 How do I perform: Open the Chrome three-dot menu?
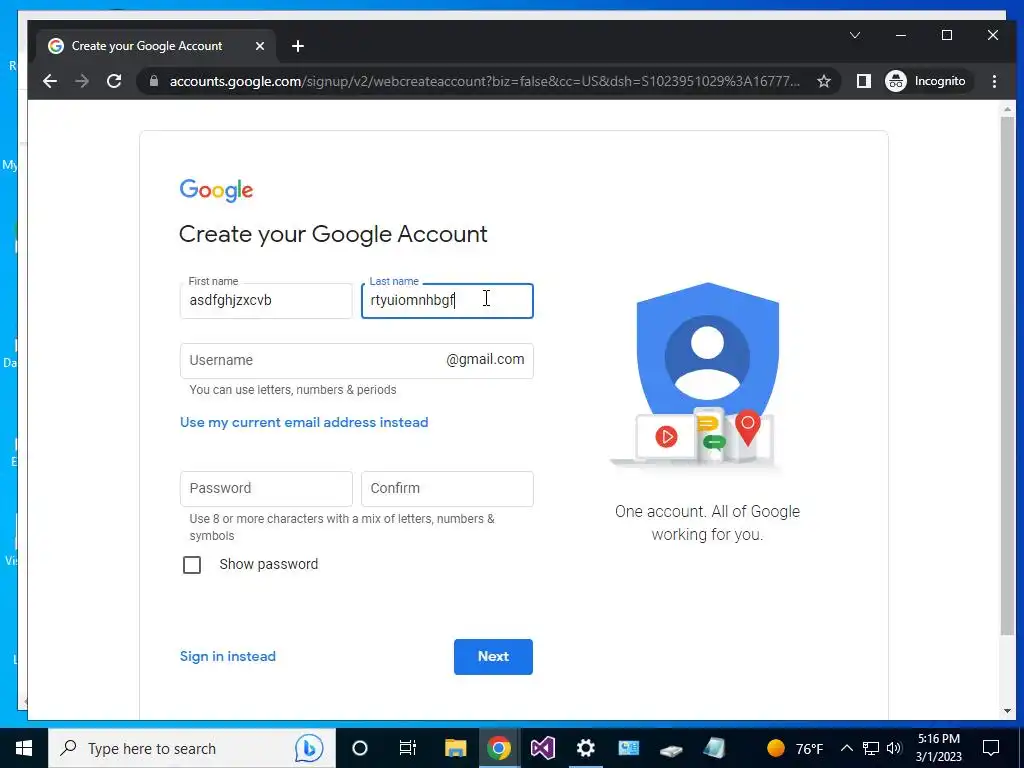click(994, 81)
